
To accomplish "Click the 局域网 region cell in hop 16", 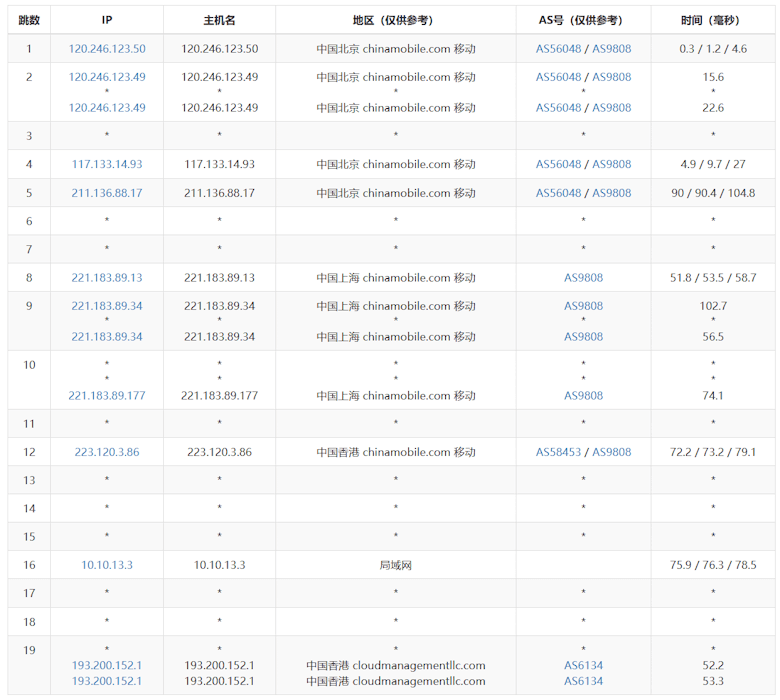I will 395,565.
